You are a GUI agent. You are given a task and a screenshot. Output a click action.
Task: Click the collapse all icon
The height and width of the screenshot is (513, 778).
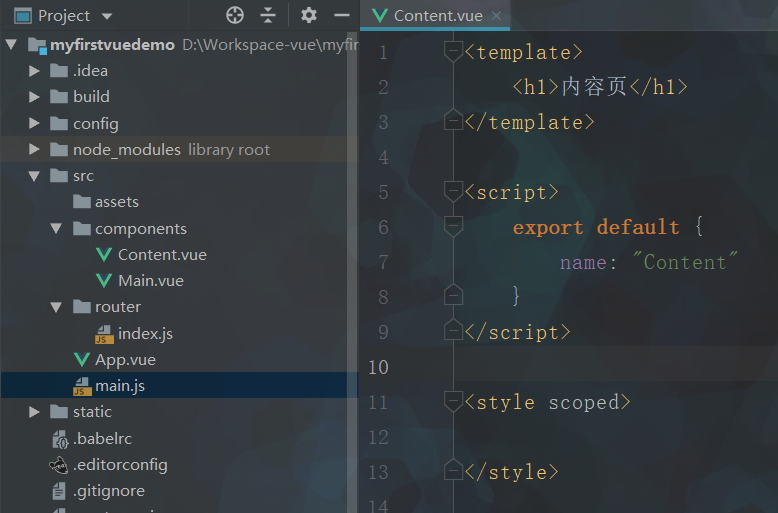click(268, 15)
